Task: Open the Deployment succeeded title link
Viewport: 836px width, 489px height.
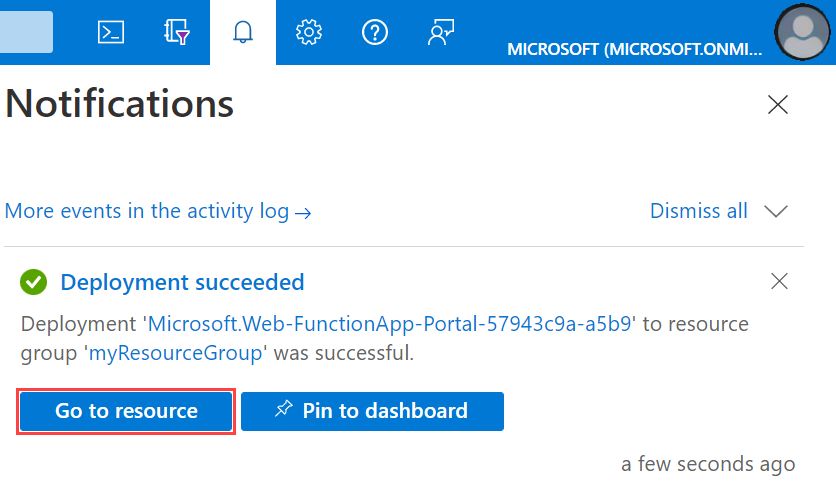Action: point(182,282)
